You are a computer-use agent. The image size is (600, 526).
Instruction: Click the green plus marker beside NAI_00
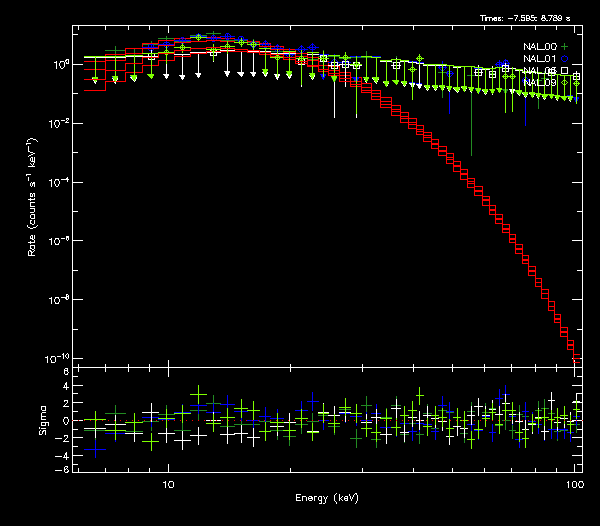[x=565, y=47]
